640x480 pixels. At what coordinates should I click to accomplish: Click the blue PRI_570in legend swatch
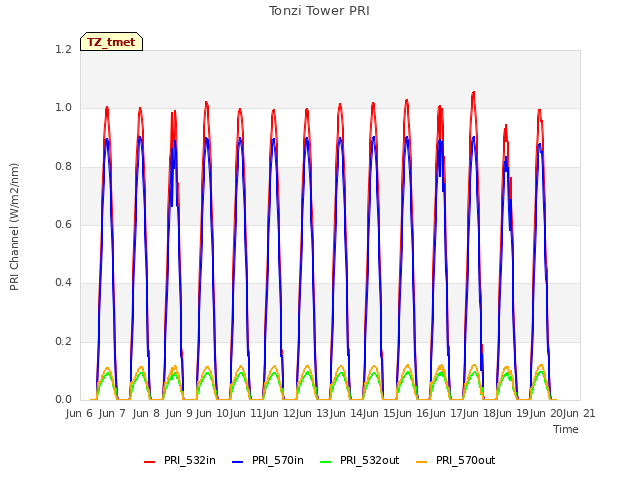pos(238,461)
